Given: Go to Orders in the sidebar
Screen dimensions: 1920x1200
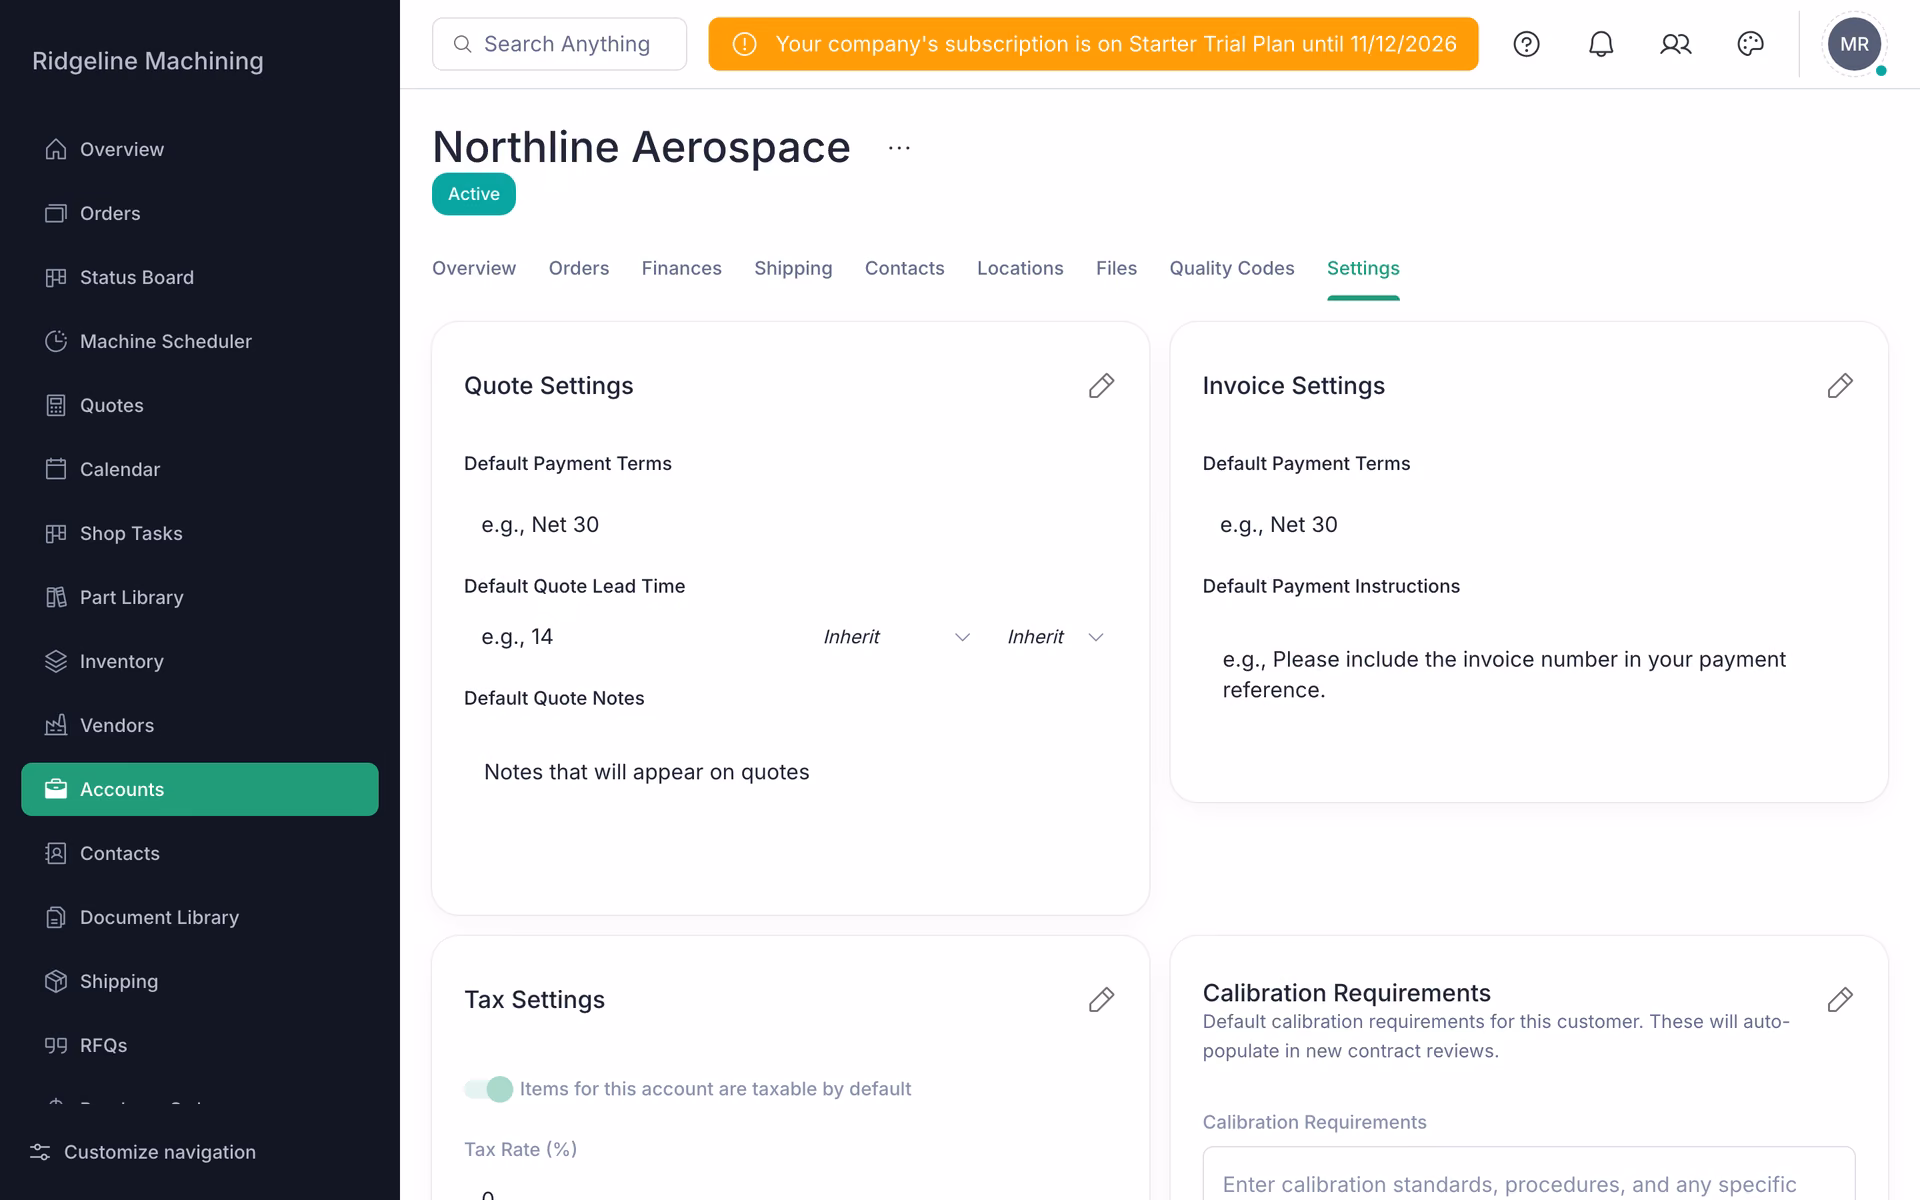Looking at the screenshot, I should 200,213.
